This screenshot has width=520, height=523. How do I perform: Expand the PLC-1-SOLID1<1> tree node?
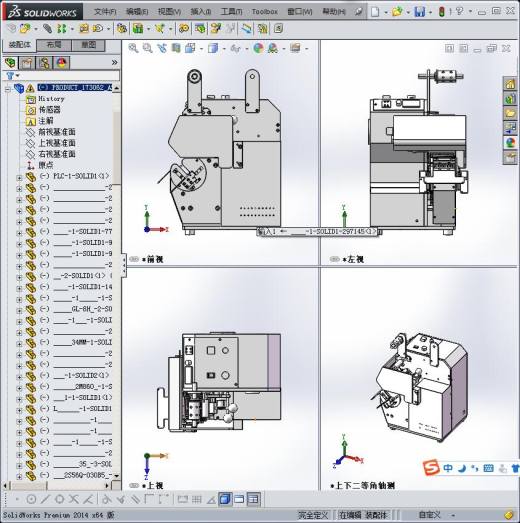(x=19, y=178)
